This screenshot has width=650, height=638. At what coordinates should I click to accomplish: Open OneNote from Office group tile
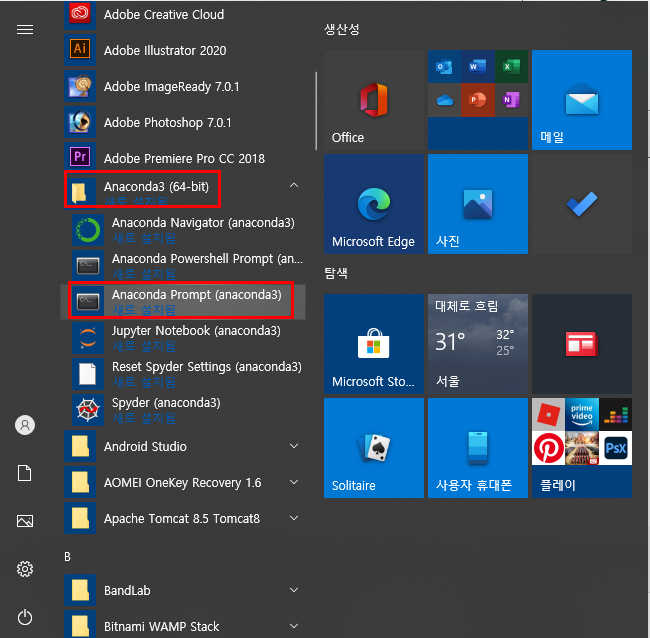pos(511,100)
